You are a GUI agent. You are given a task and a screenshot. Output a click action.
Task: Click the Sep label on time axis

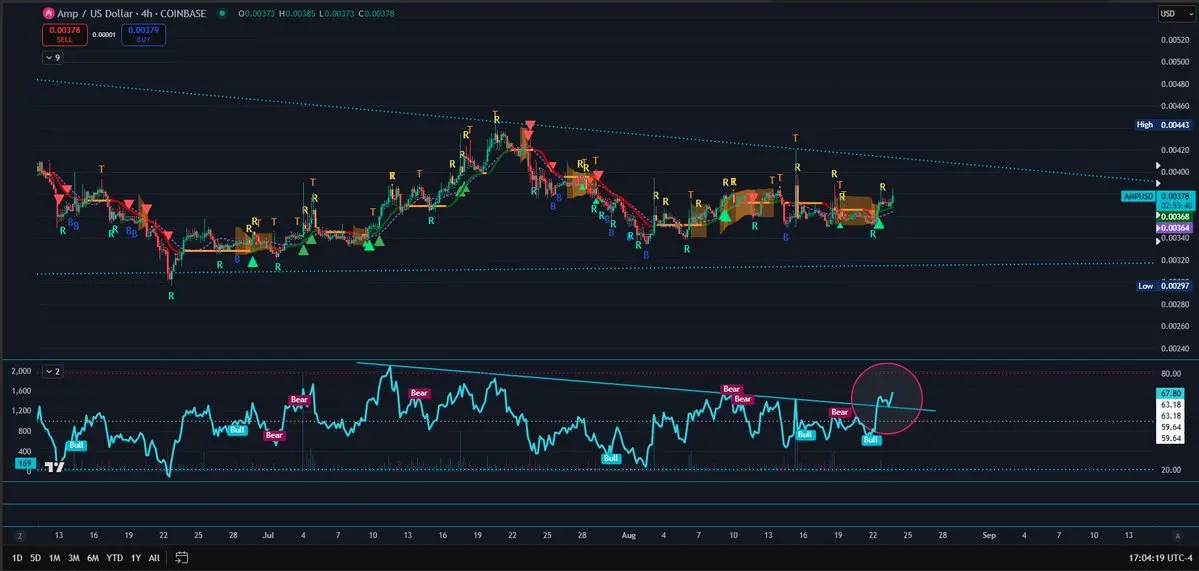point(989,536)
